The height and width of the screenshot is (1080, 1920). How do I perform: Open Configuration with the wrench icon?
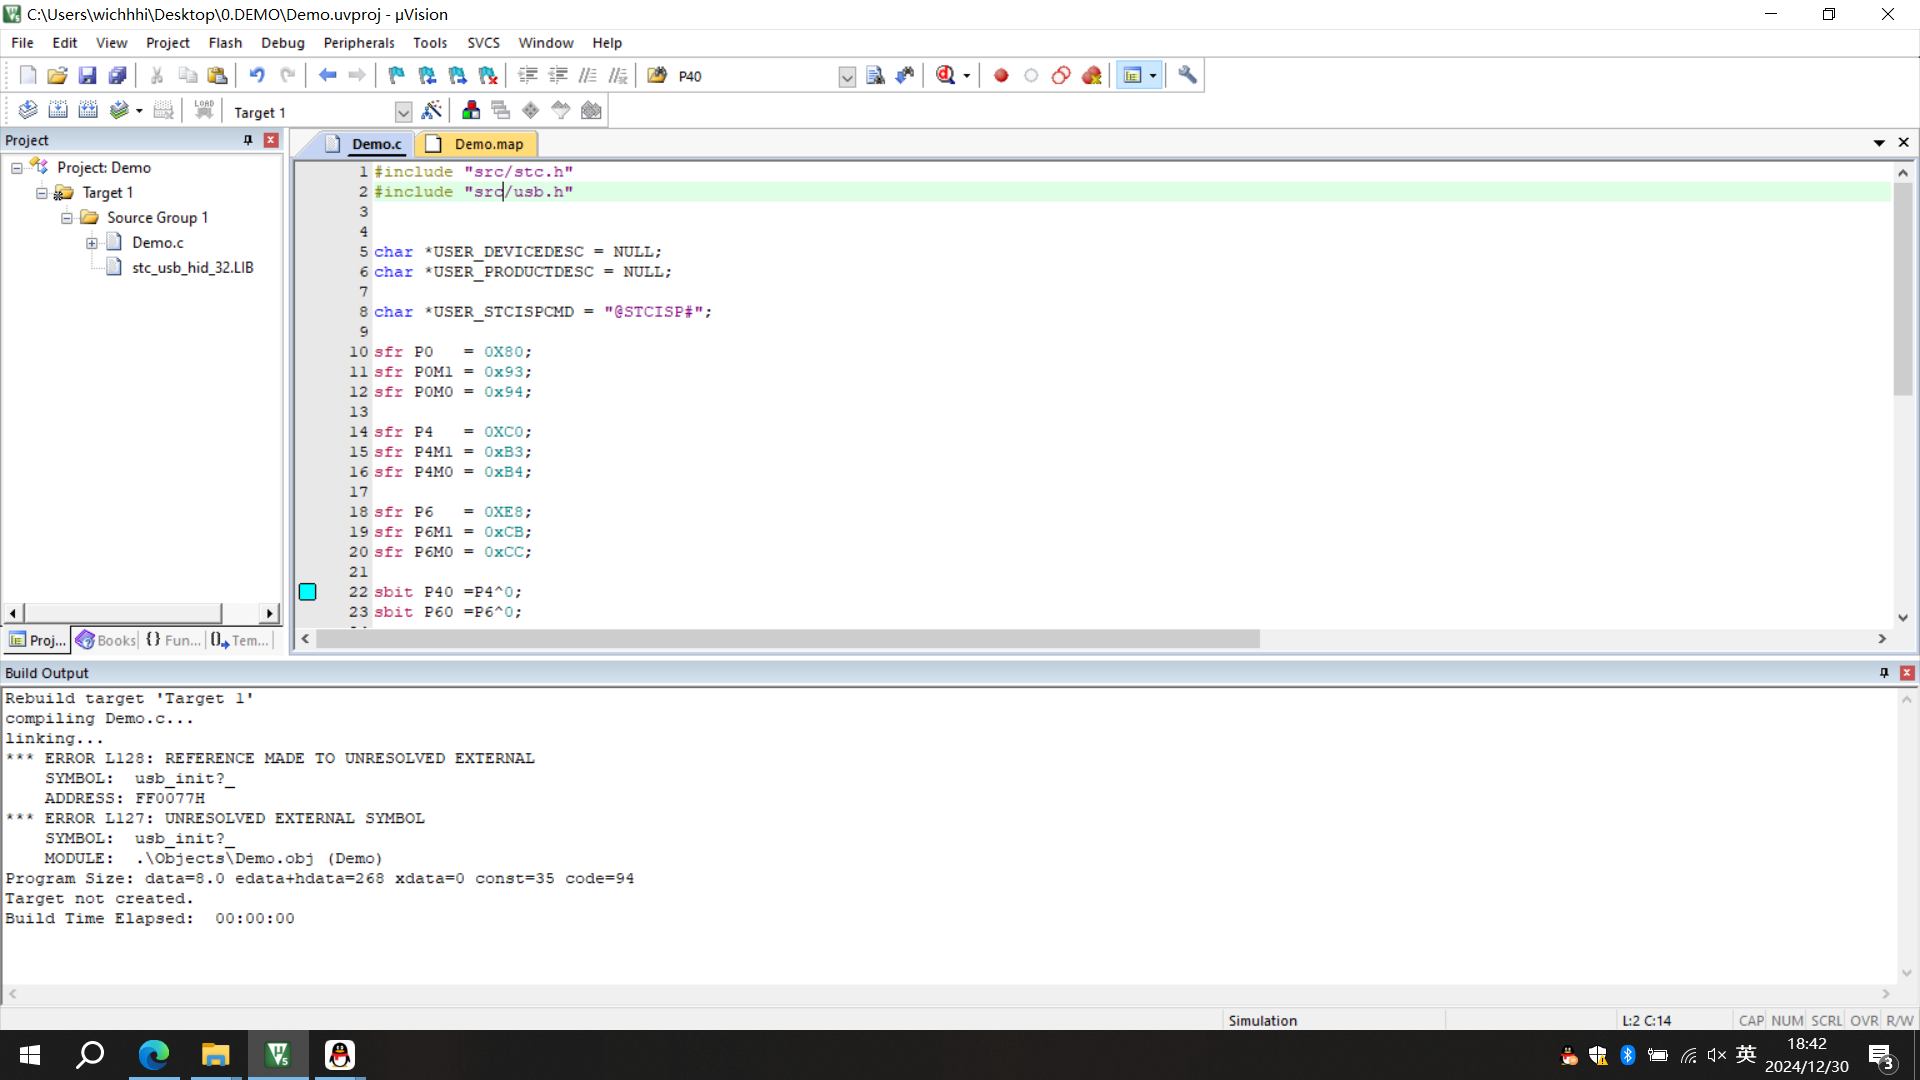1187,75
